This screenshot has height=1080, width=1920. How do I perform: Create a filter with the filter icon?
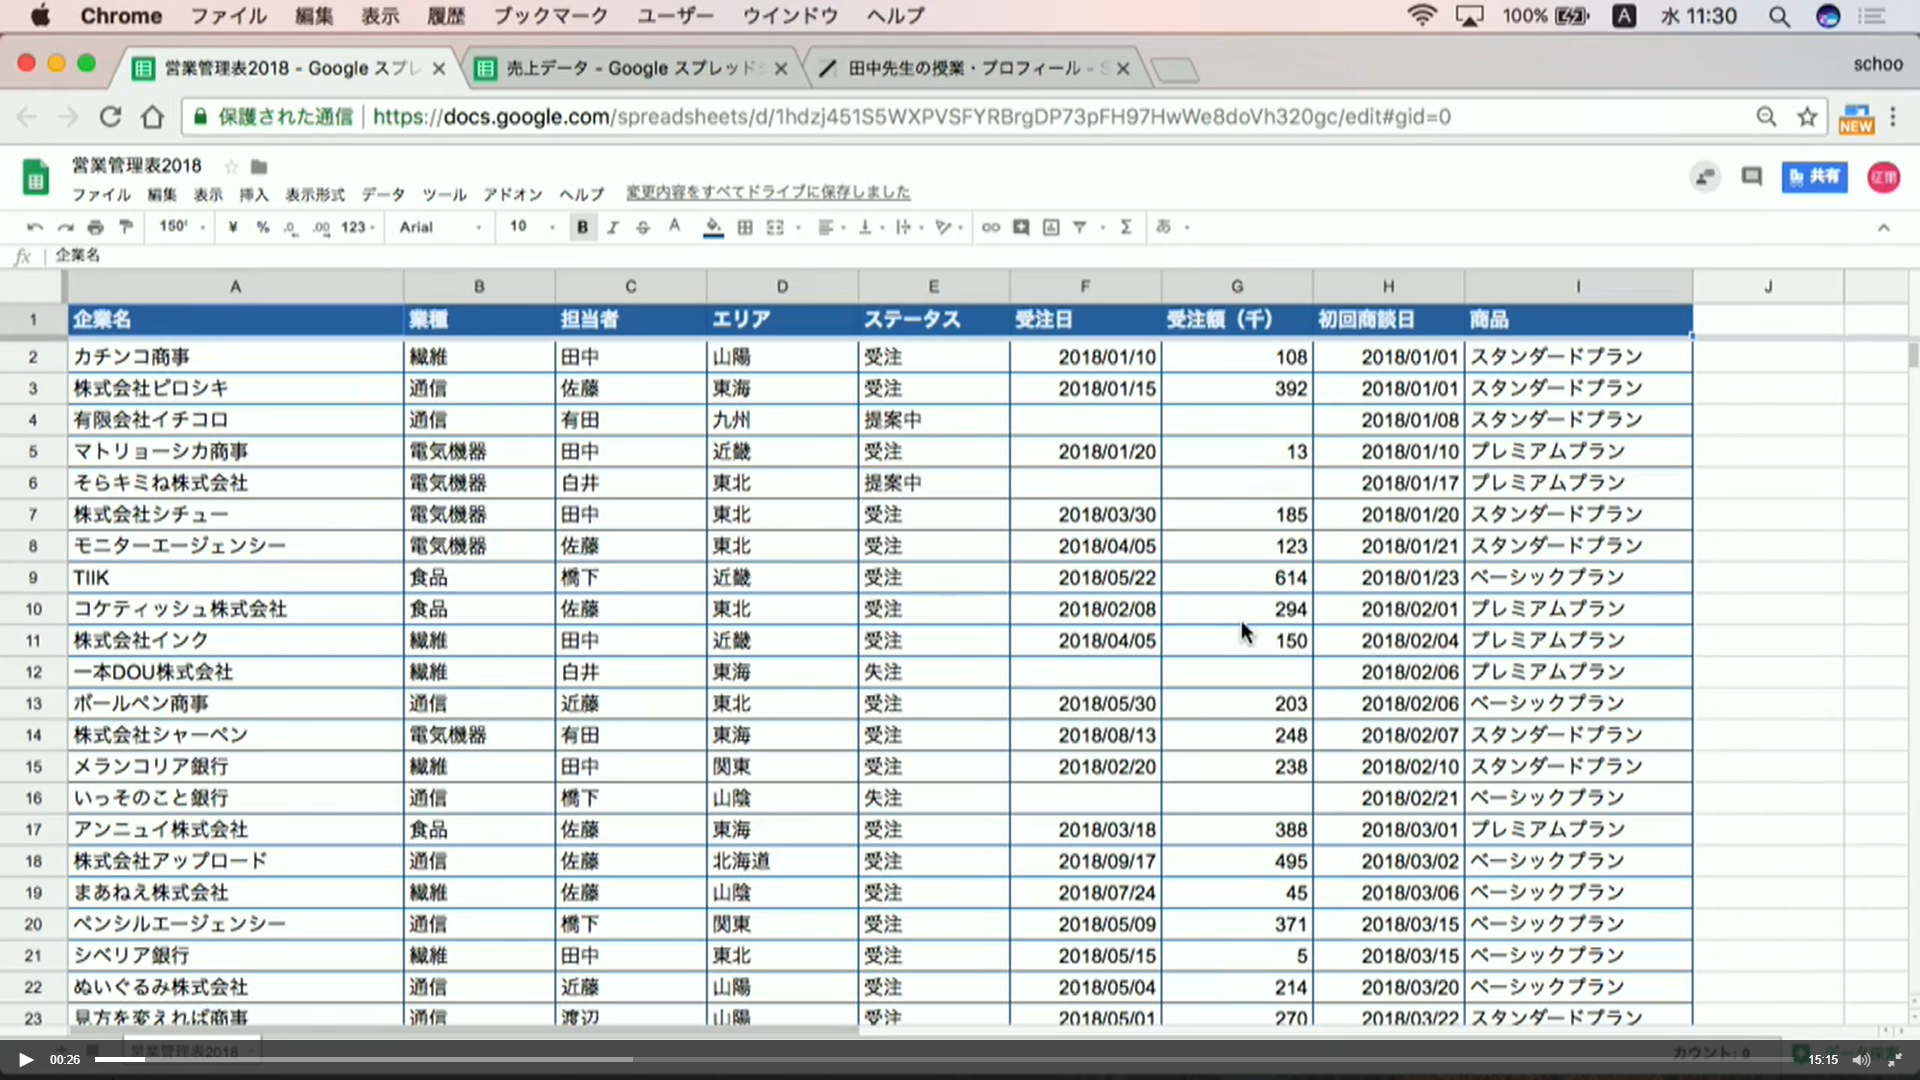coord(1080,227)
